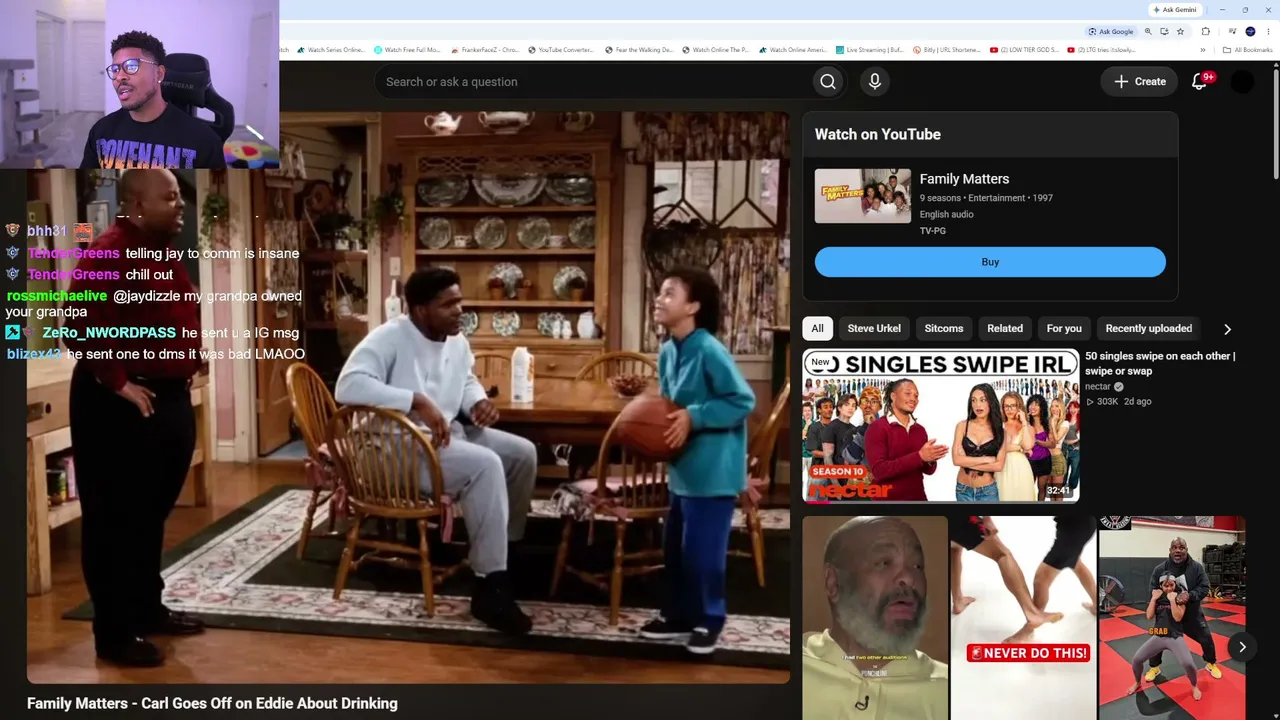Open the Watch Free Full Mo... bookmark

(x=407, y=50)
